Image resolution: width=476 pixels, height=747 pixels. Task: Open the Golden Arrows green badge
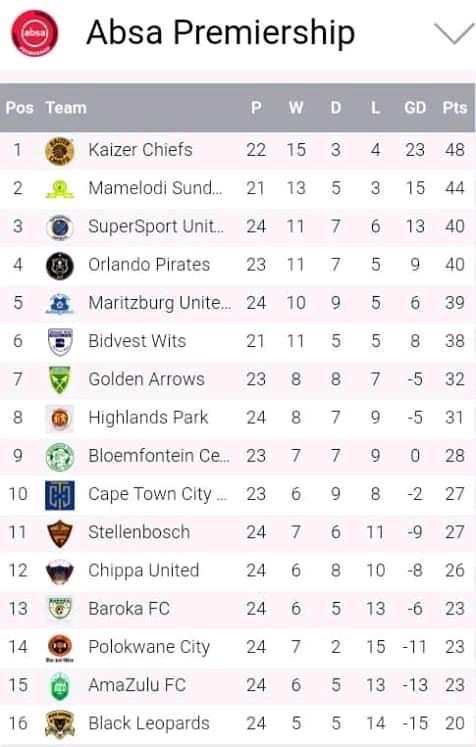click(60, 380)
